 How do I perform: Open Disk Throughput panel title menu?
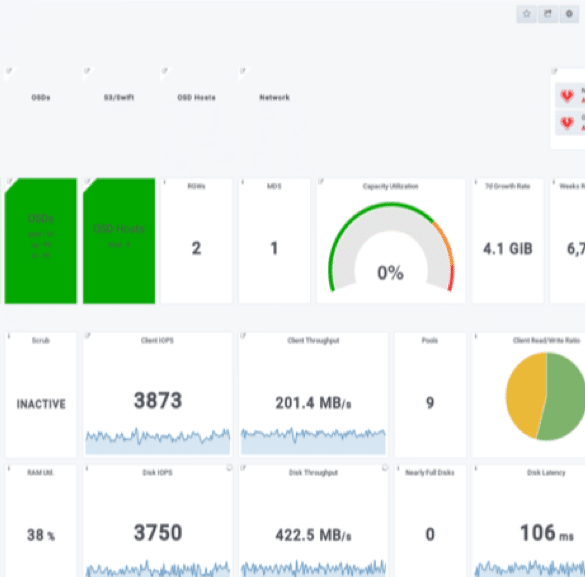tap(313, 473)
